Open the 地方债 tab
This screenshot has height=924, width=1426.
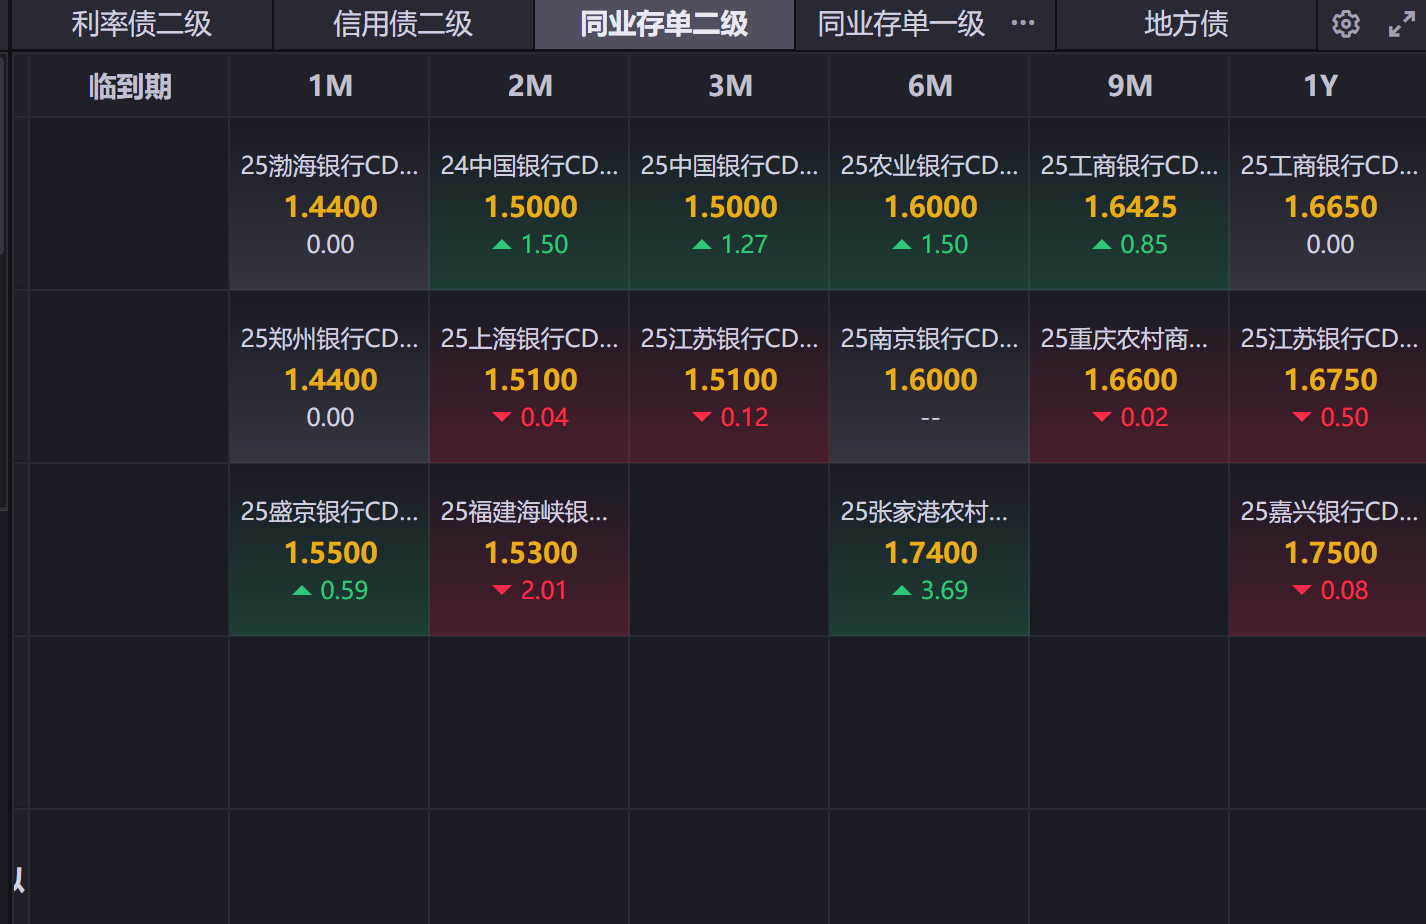tap(1186, 24)
